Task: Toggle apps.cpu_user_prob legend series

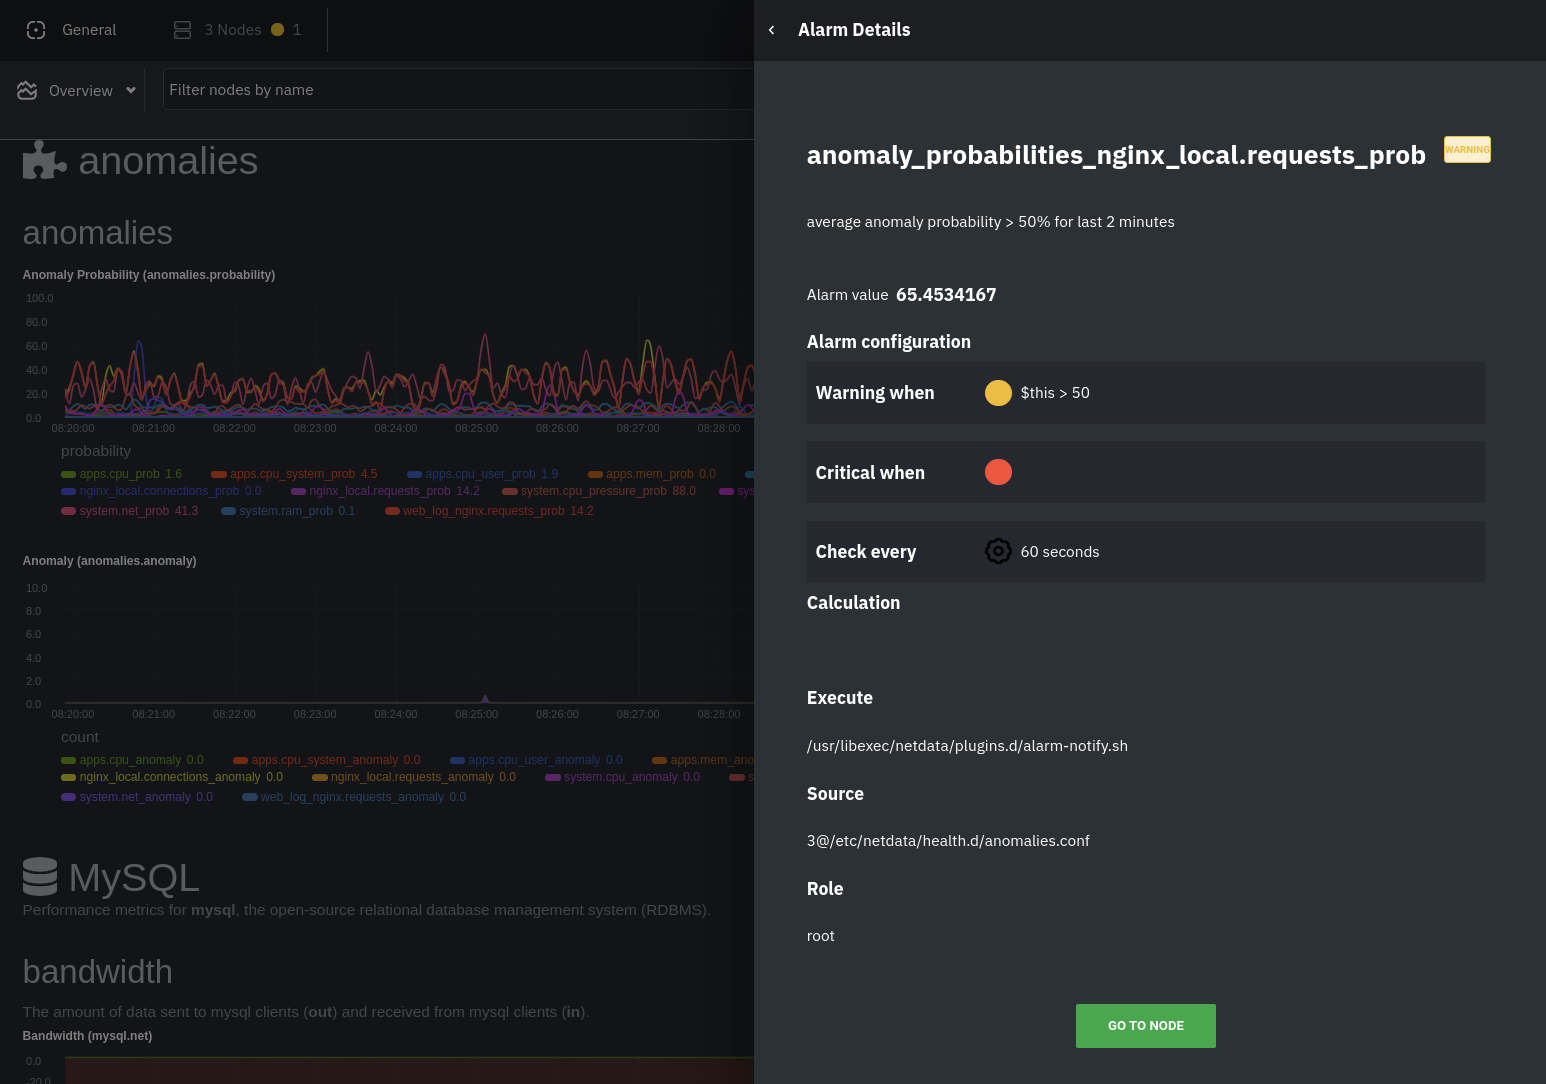Action: 482,474
